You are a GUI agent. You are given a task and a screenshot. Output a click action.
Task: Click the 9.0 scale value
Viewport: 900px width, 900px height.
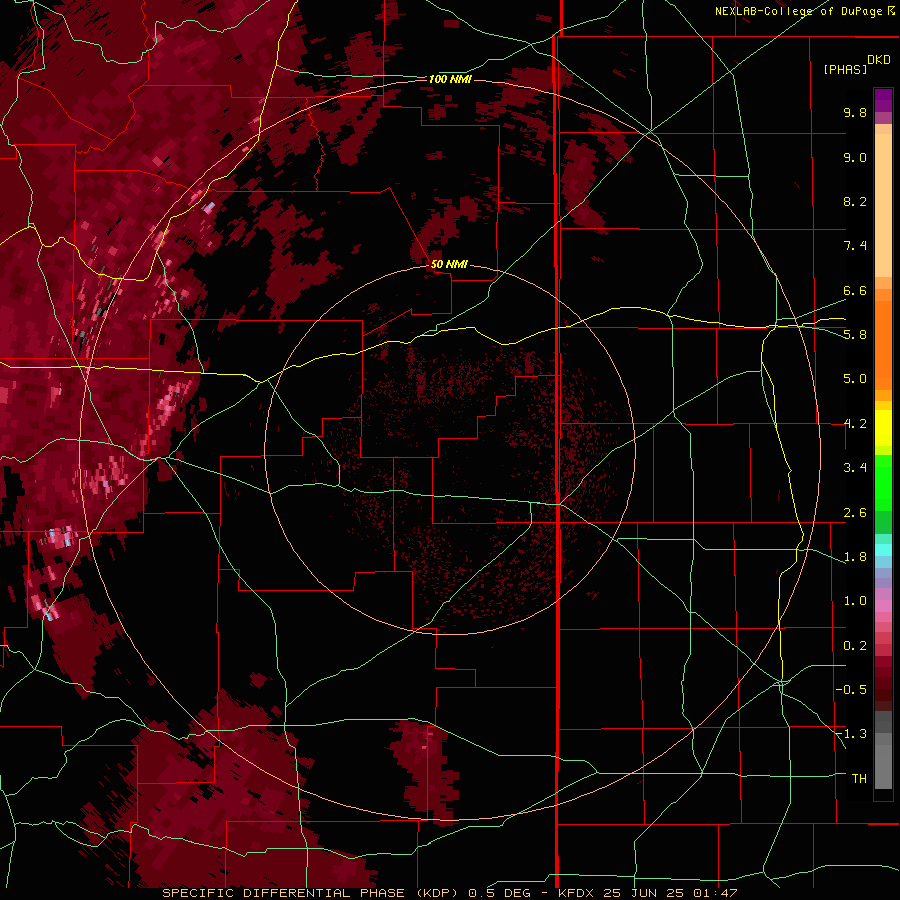coord(855,157)
